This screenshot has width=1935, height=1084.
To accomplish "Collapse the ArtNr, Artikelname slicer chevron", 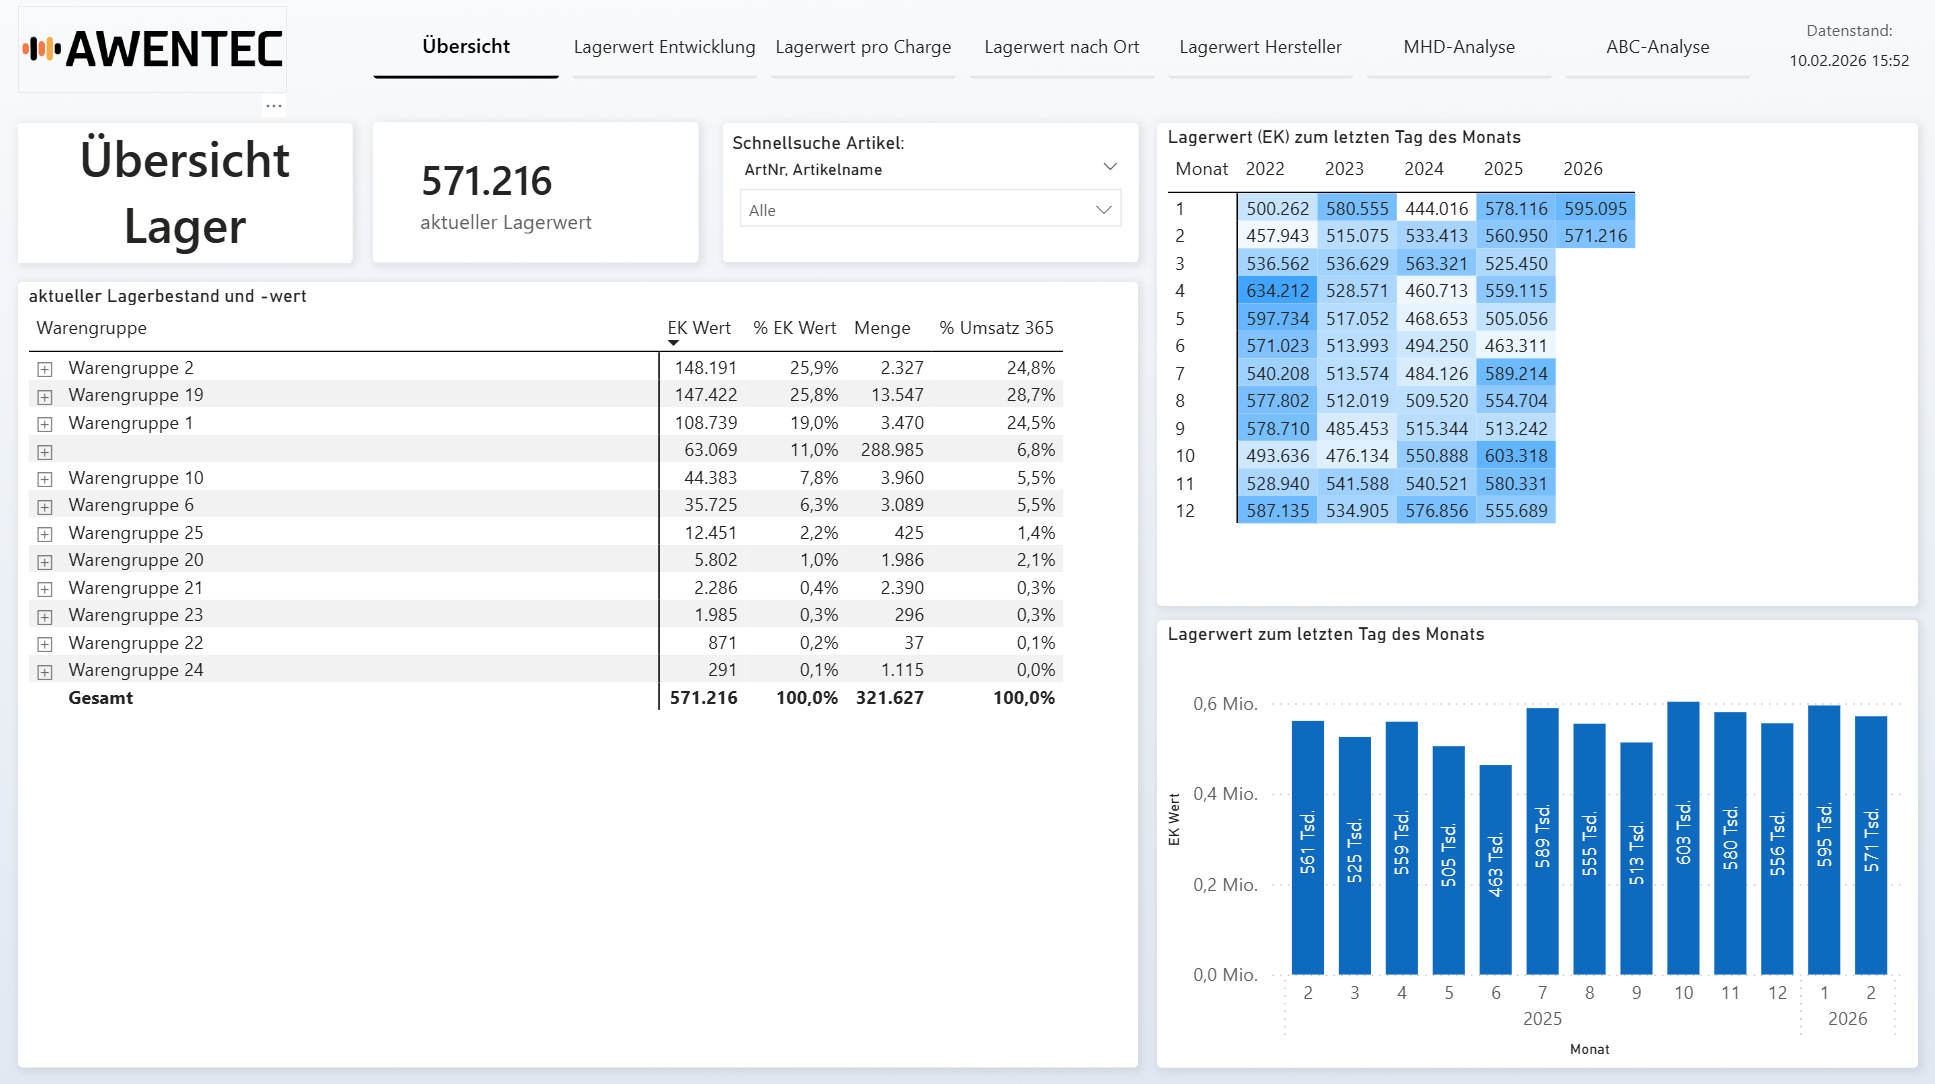I will point(1109,167).
